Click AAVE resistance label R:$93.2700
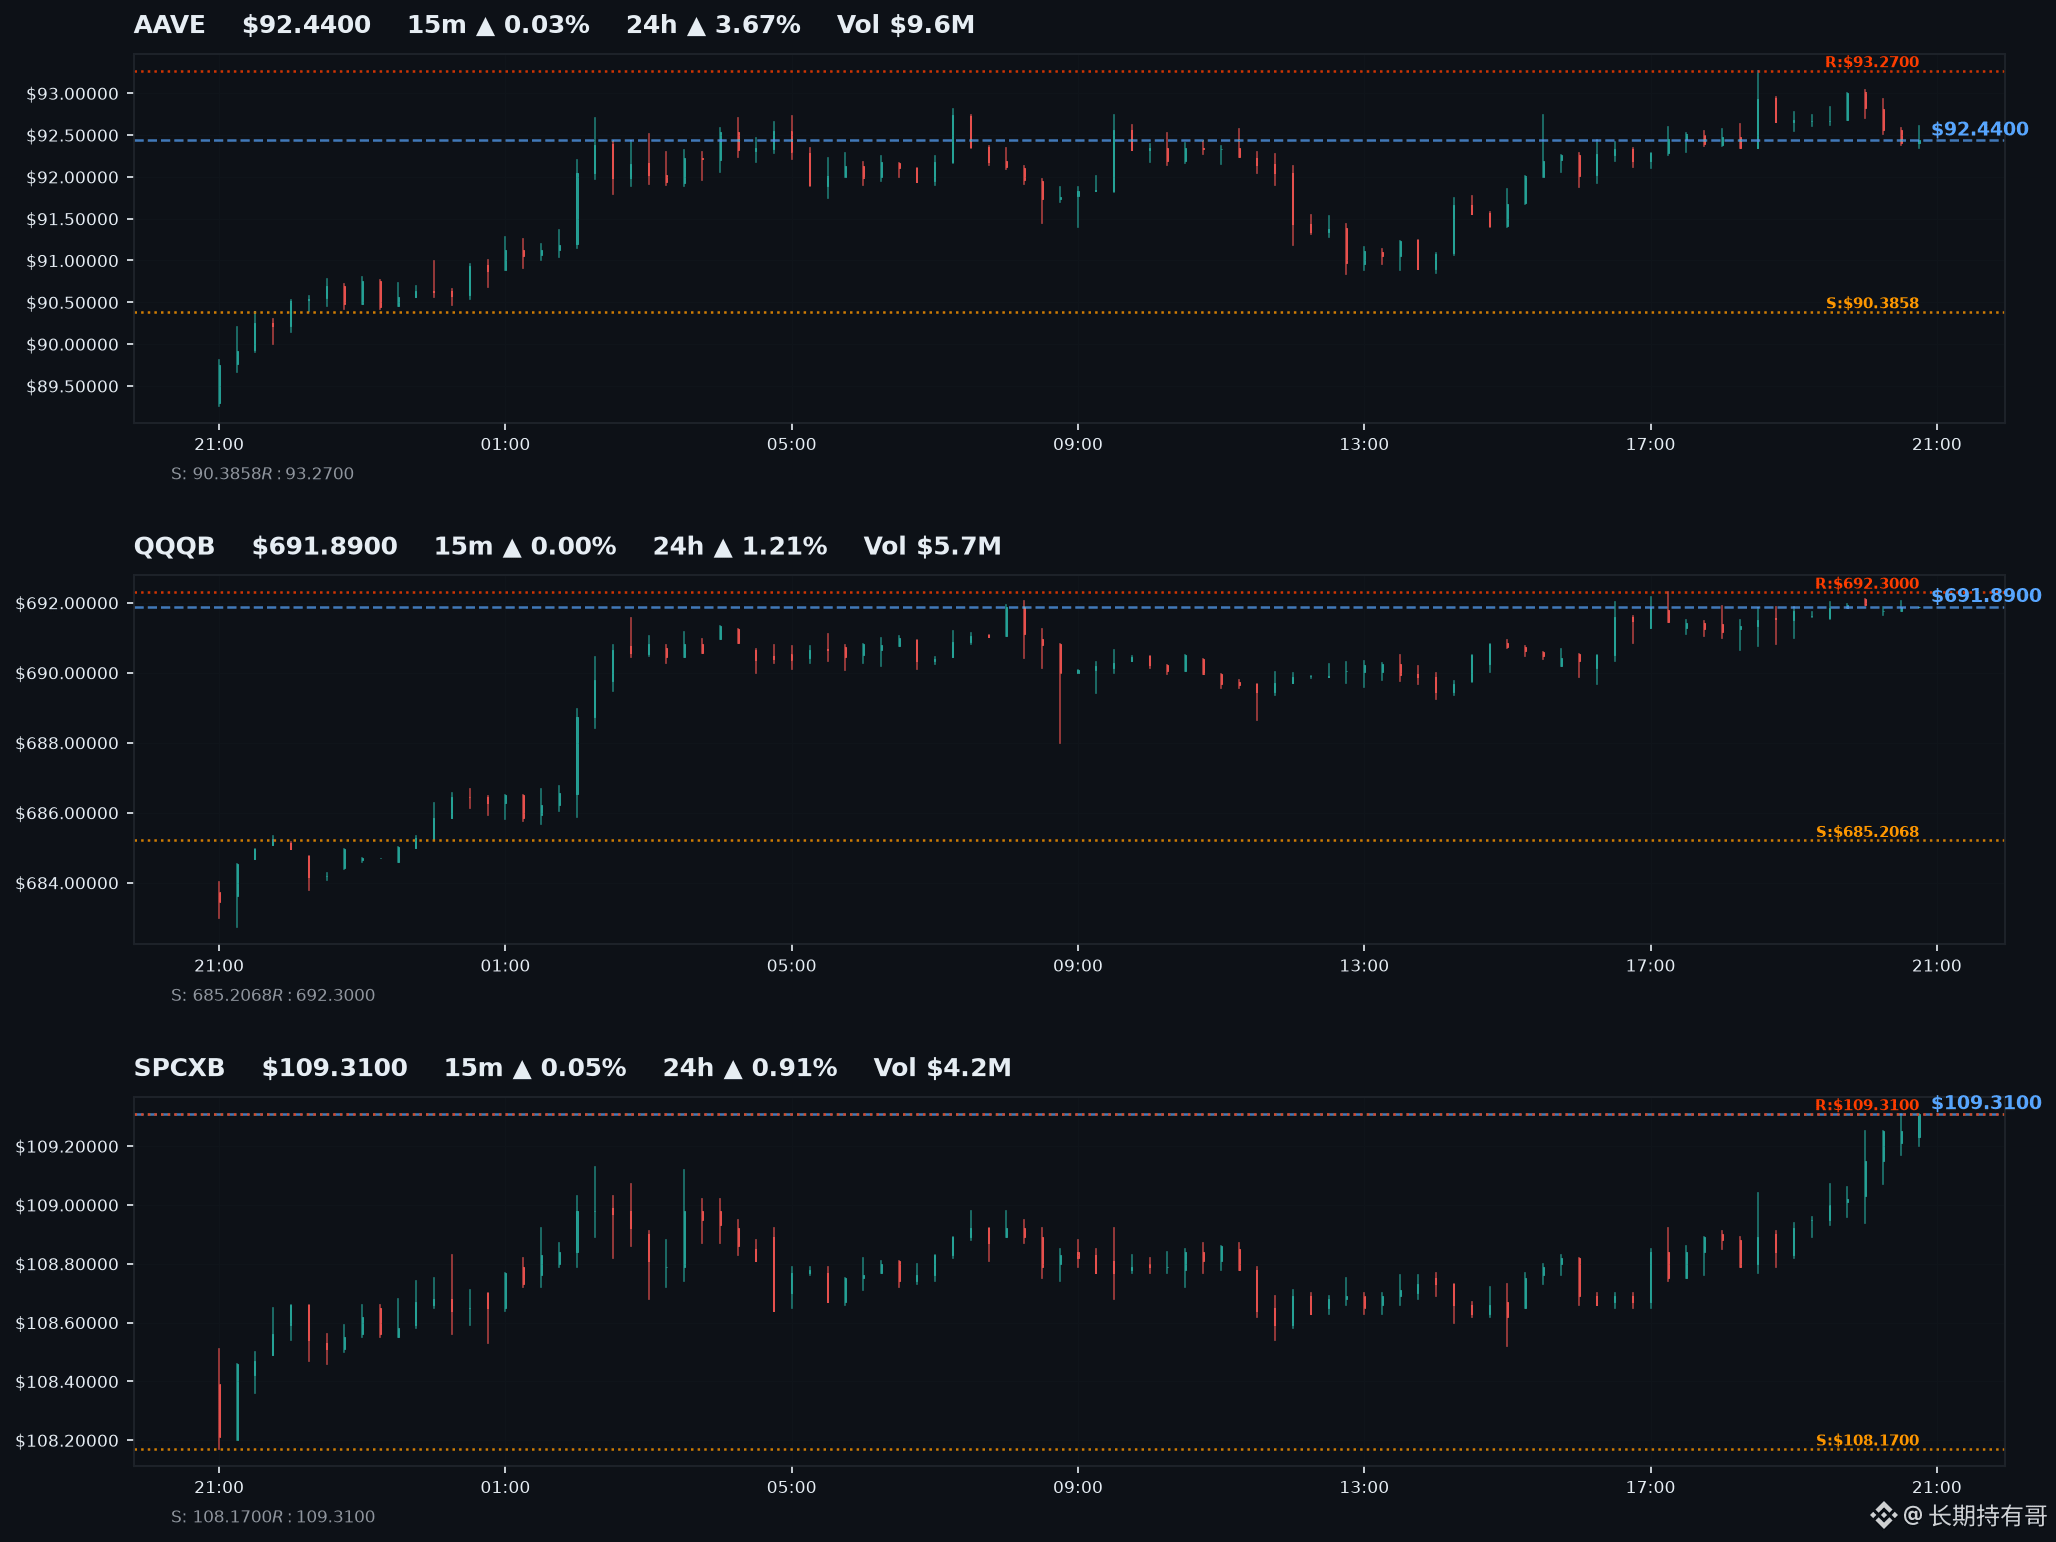Viewport: 2056px width, 1542px height. coord(1872,62)
